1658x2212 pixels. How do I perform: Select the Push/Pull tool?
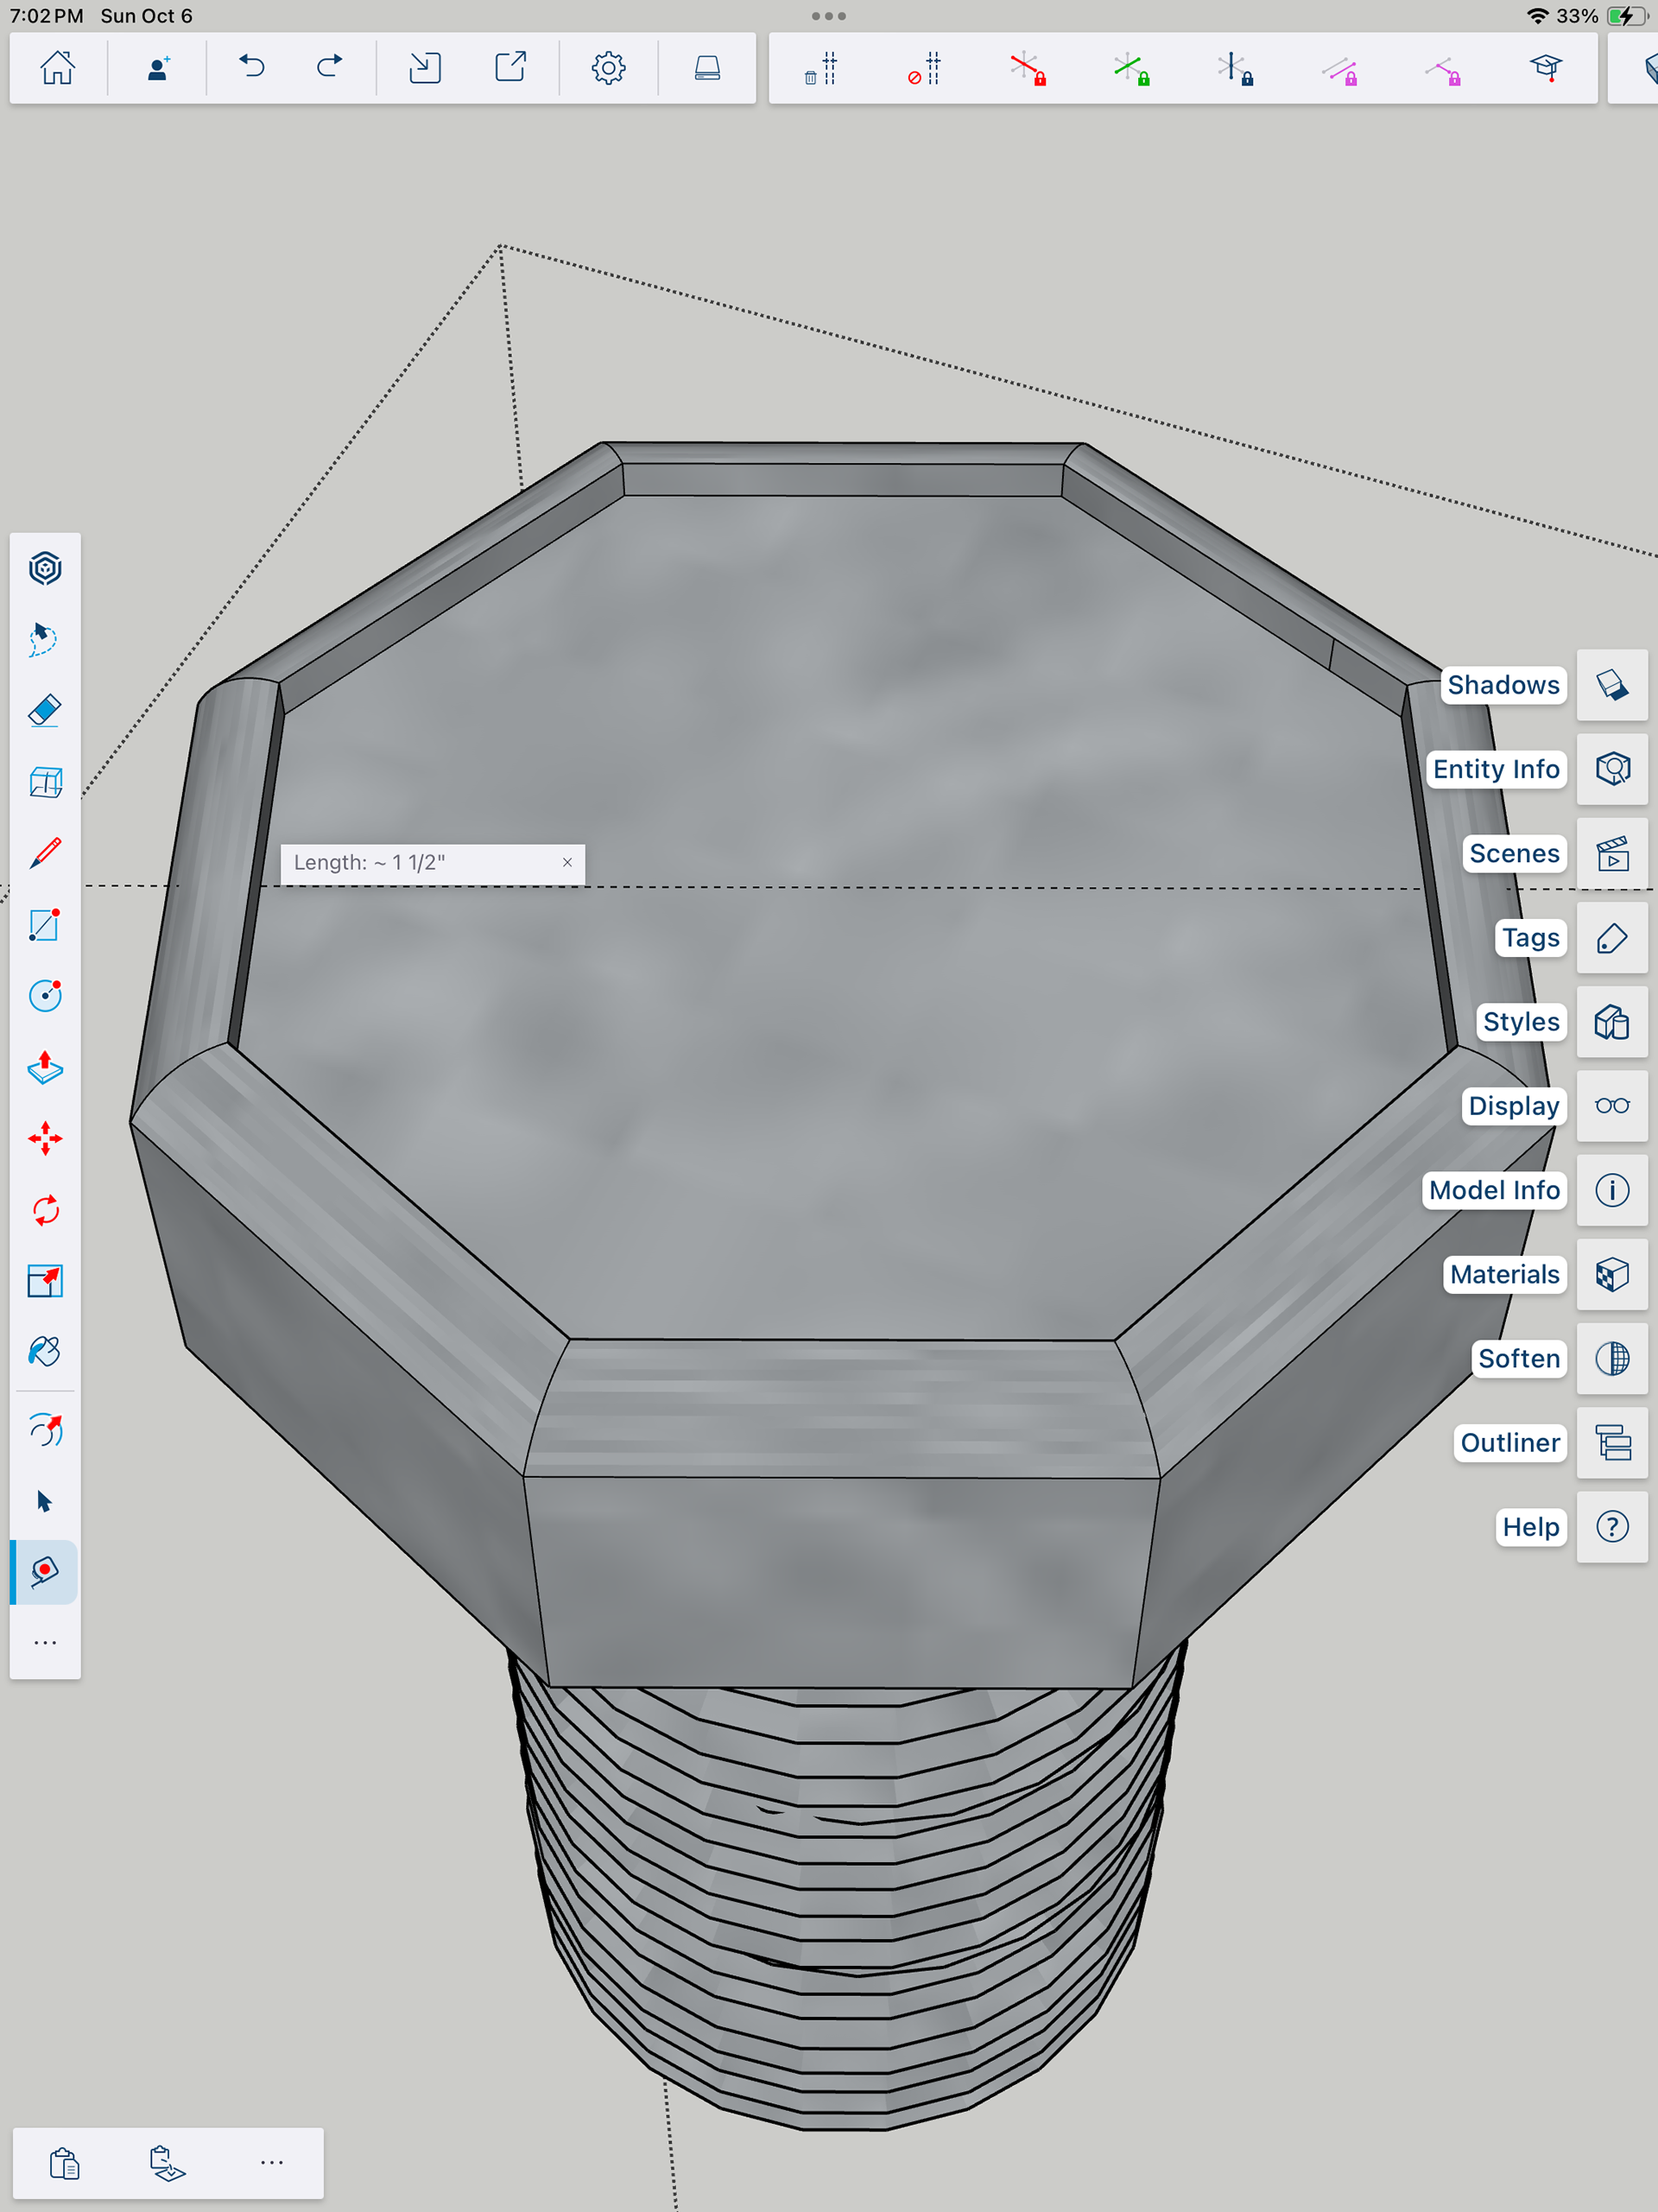(45, 1068)
